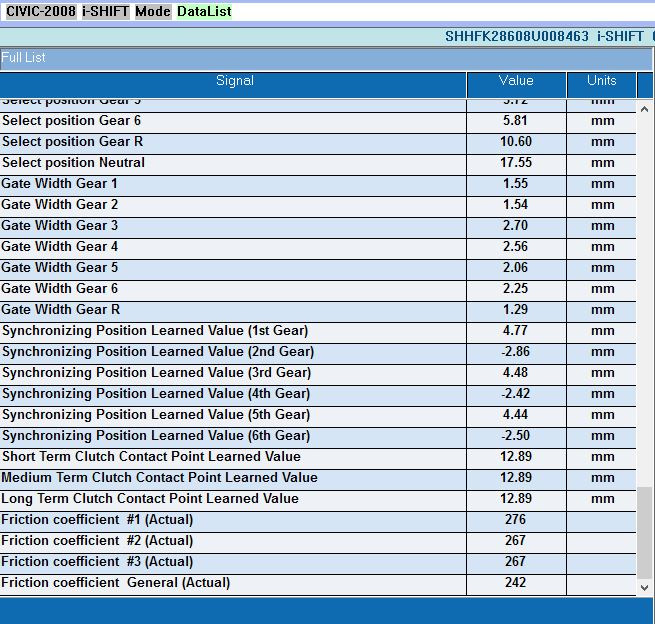
Task: Click value 10.60 for Gear R
Action: coord(516,142)
